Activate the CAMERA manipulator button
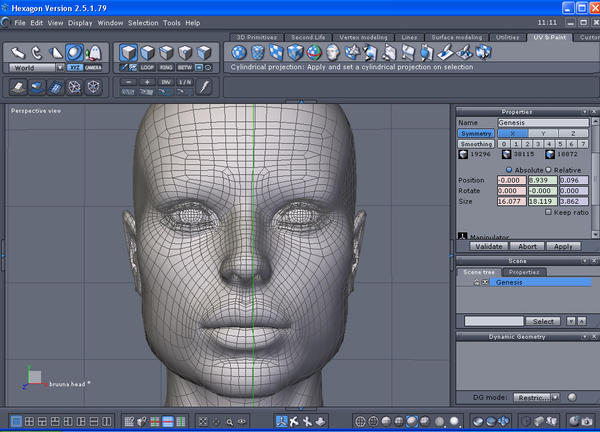Image resolution: width=600 pixels, height=432 pixels. pyautogui.click(x=93, y=67)
